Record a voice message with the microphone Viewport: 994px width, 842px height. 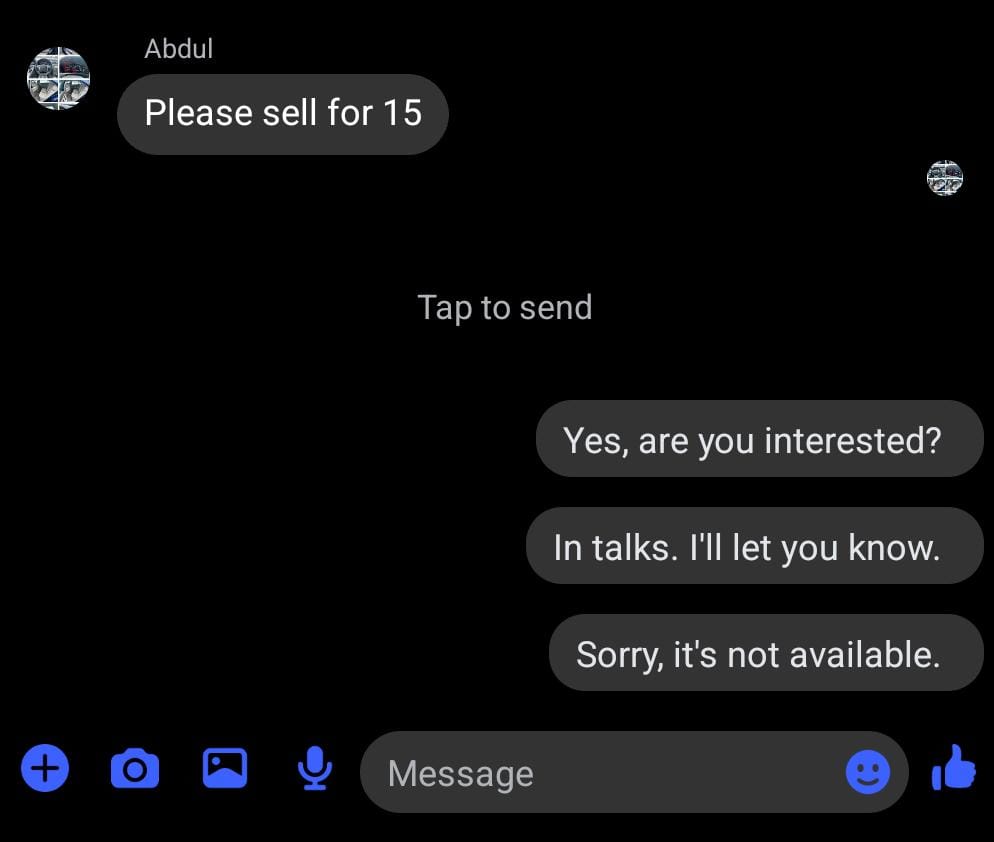pos(315,769)
